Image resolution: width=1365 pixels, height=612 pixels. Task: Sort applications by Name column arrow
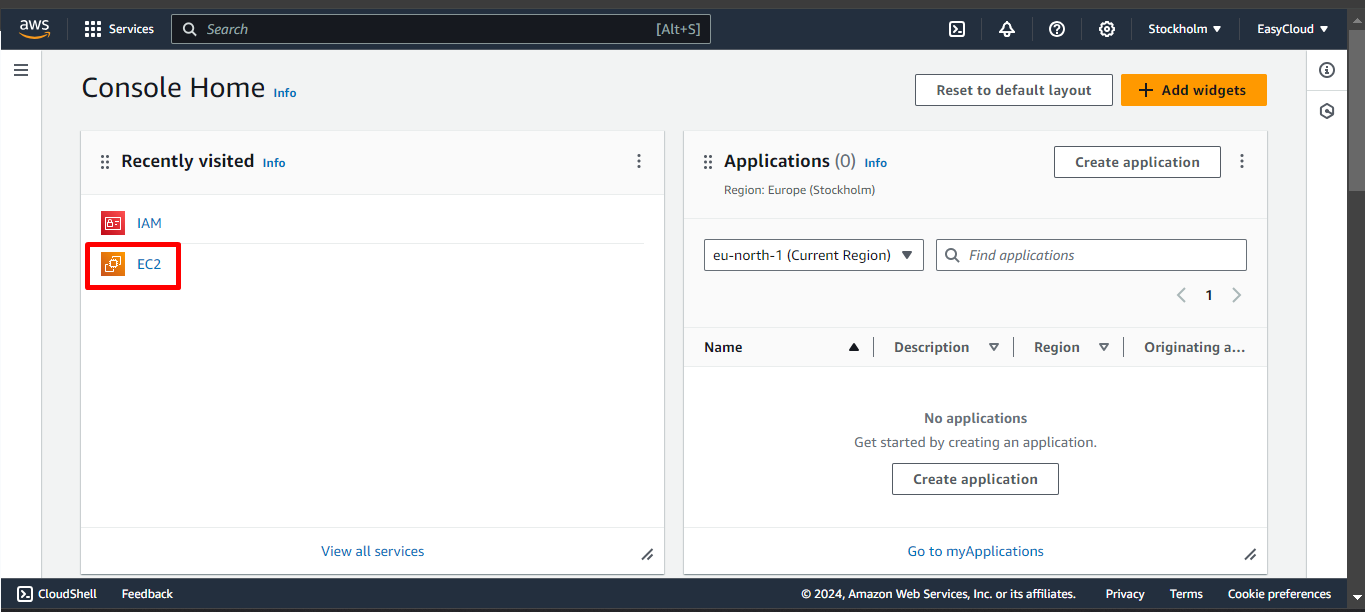coord(854,347)
